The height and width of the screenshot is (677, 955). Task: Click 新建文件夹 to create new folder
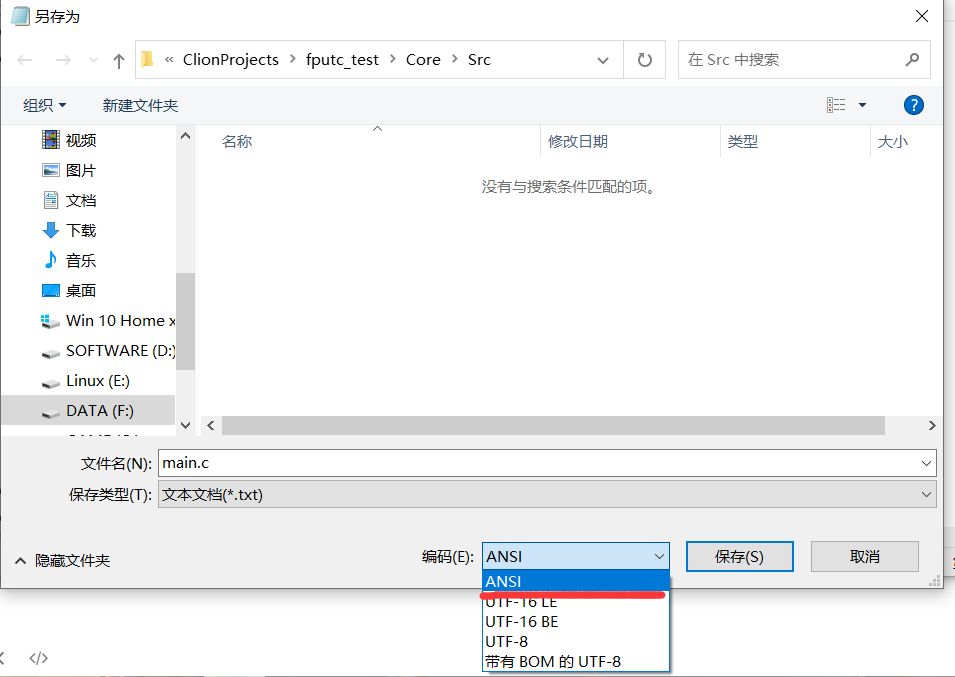click(x=140, y=105)
